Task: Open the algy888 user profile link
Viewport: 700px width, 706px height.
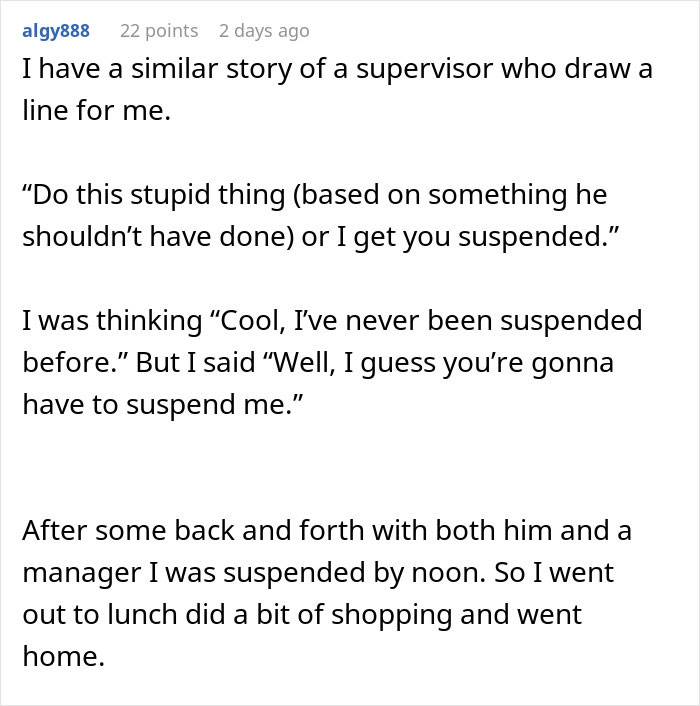Action: click(56, 31)
